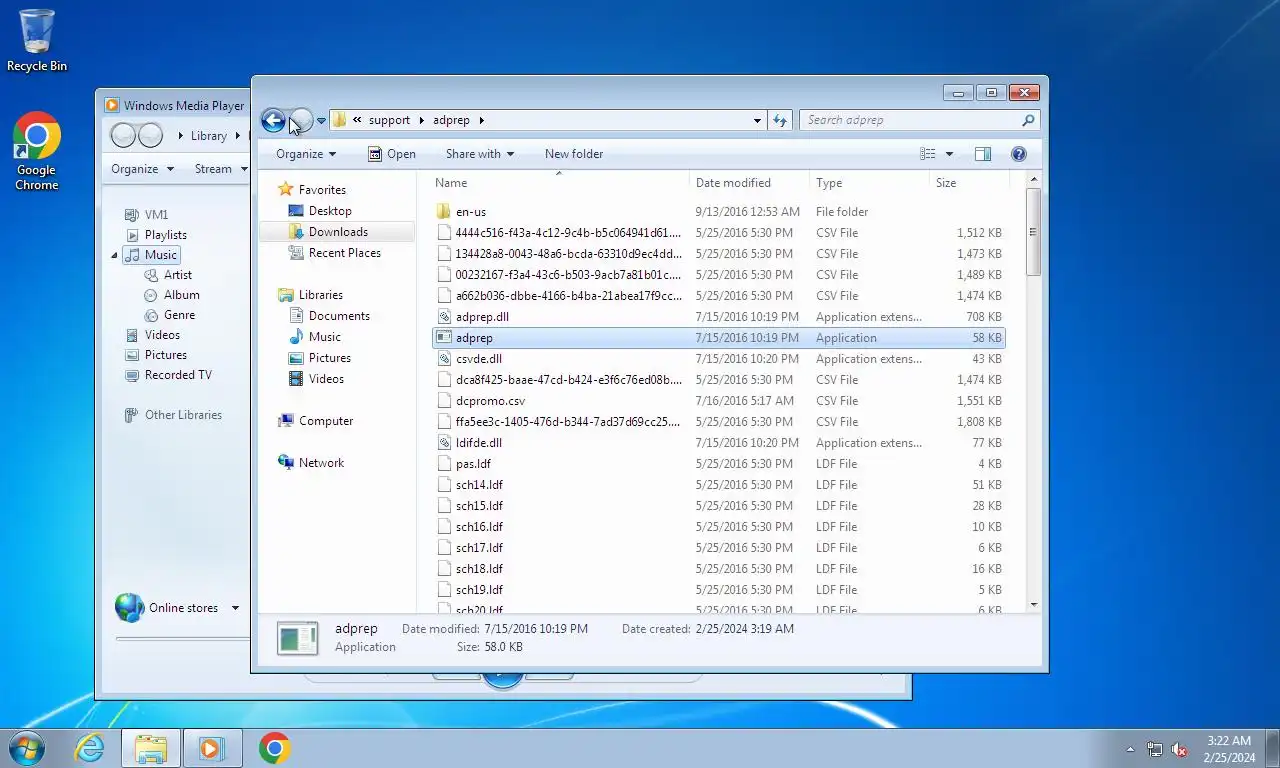Launch Internet Explorer from taskbar
This screenshot has height=768, width=1280.
point(90,748)
